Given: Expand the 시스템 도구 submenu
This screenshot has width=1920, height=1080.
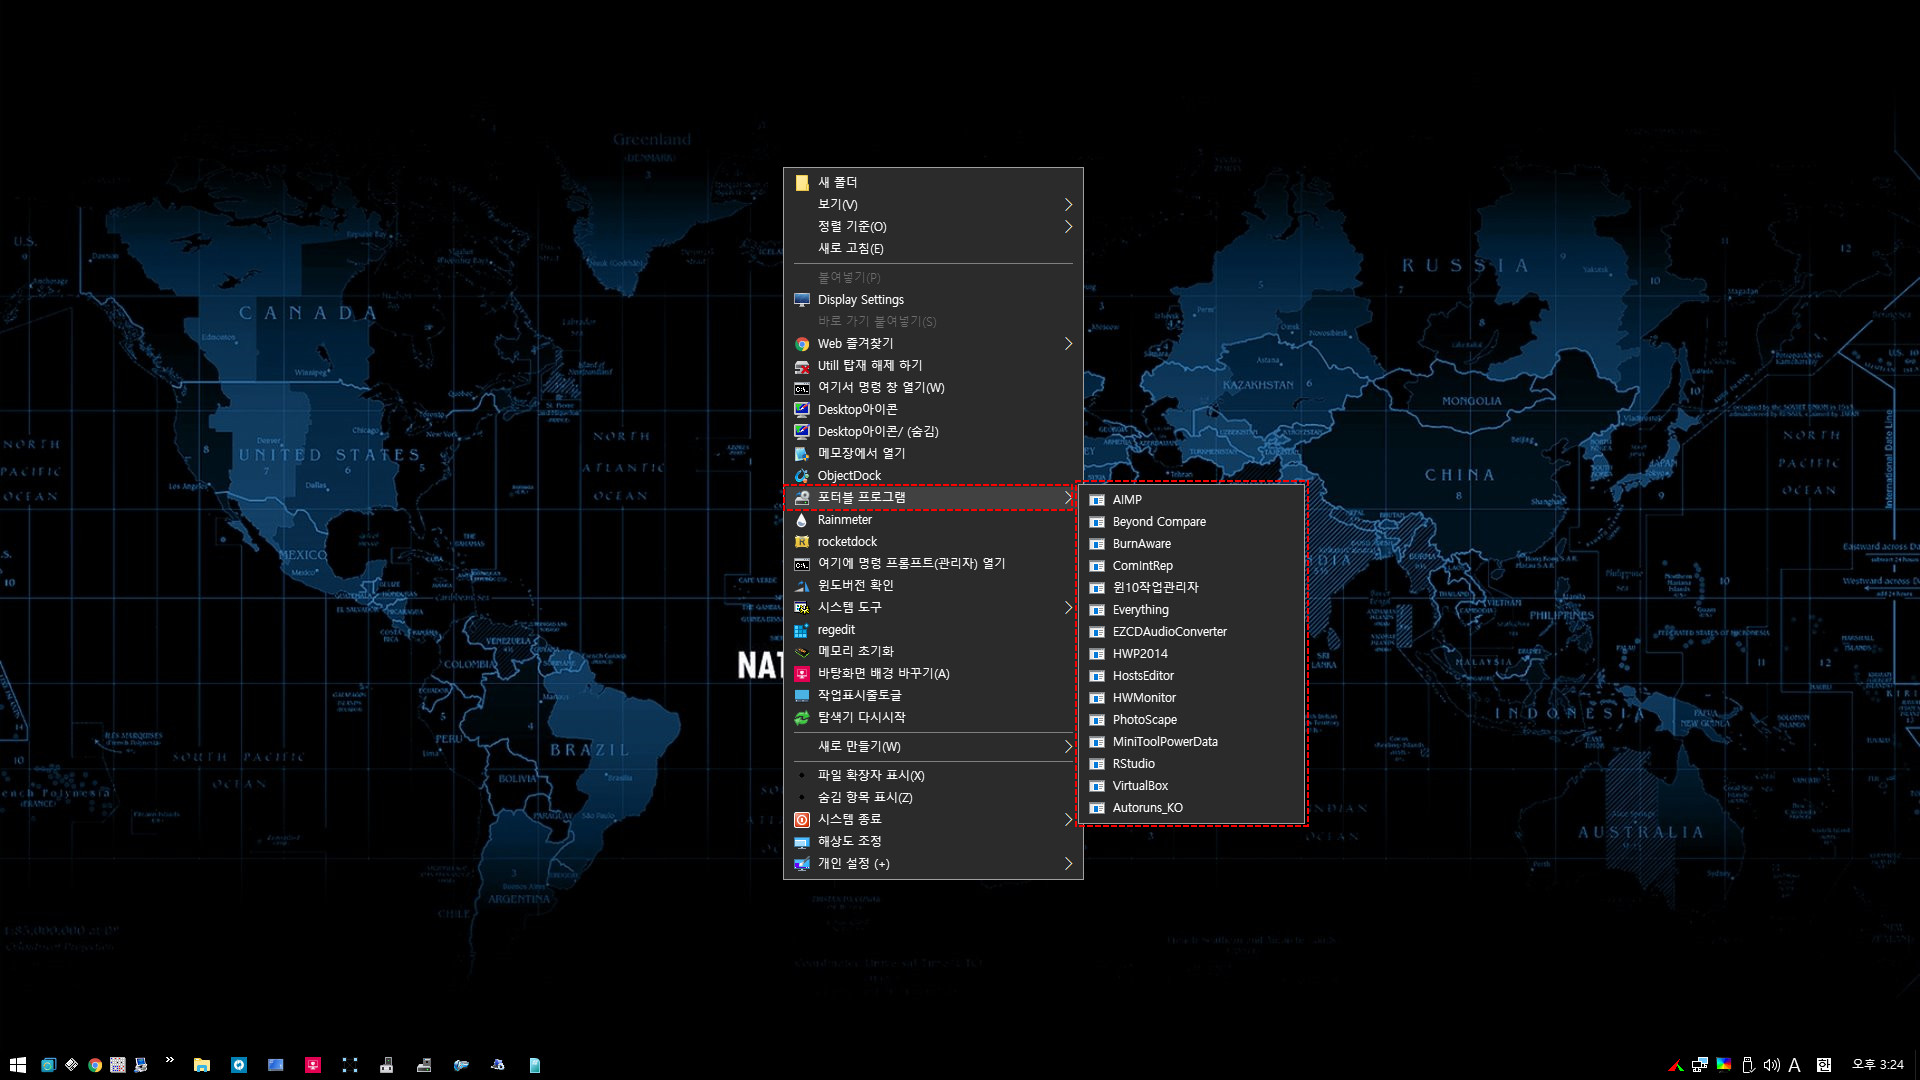Looking at the screenshot, I should (x=933, y=607).
